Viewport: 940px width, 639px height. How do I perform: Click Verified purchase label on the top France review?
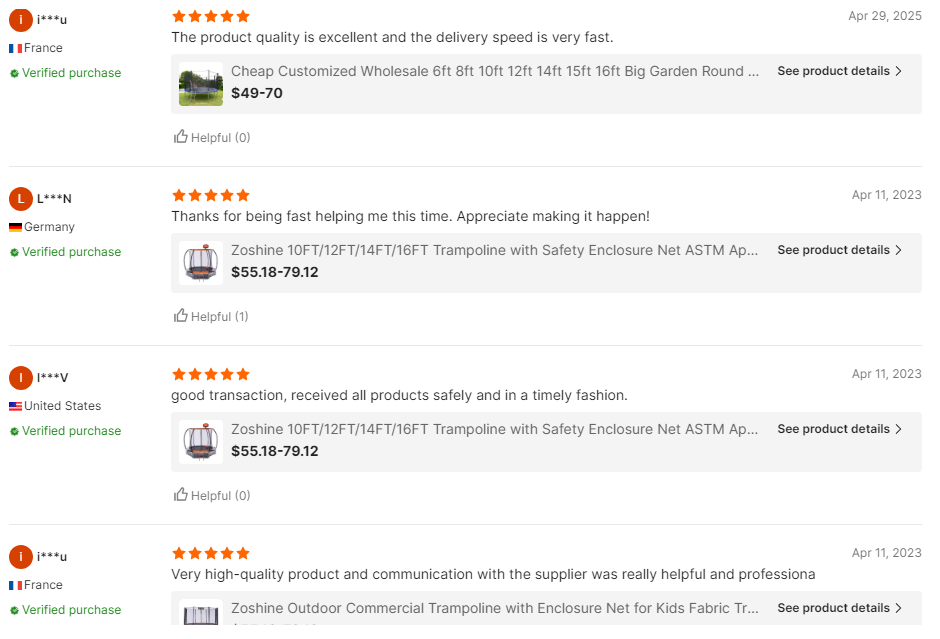tap(65, 72)
